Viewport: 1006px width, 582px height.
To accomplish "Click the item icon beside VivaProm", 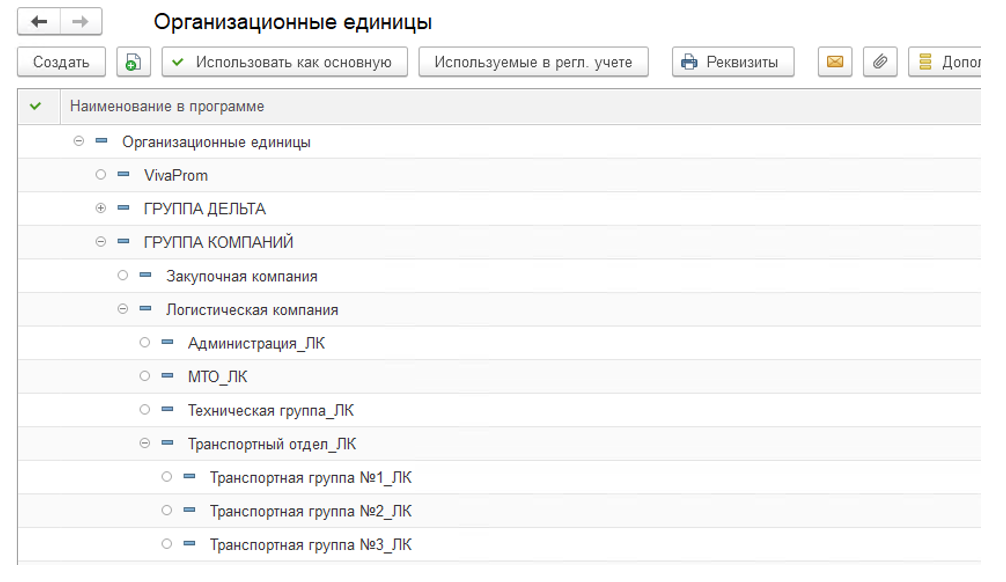I will click(123, 175).
